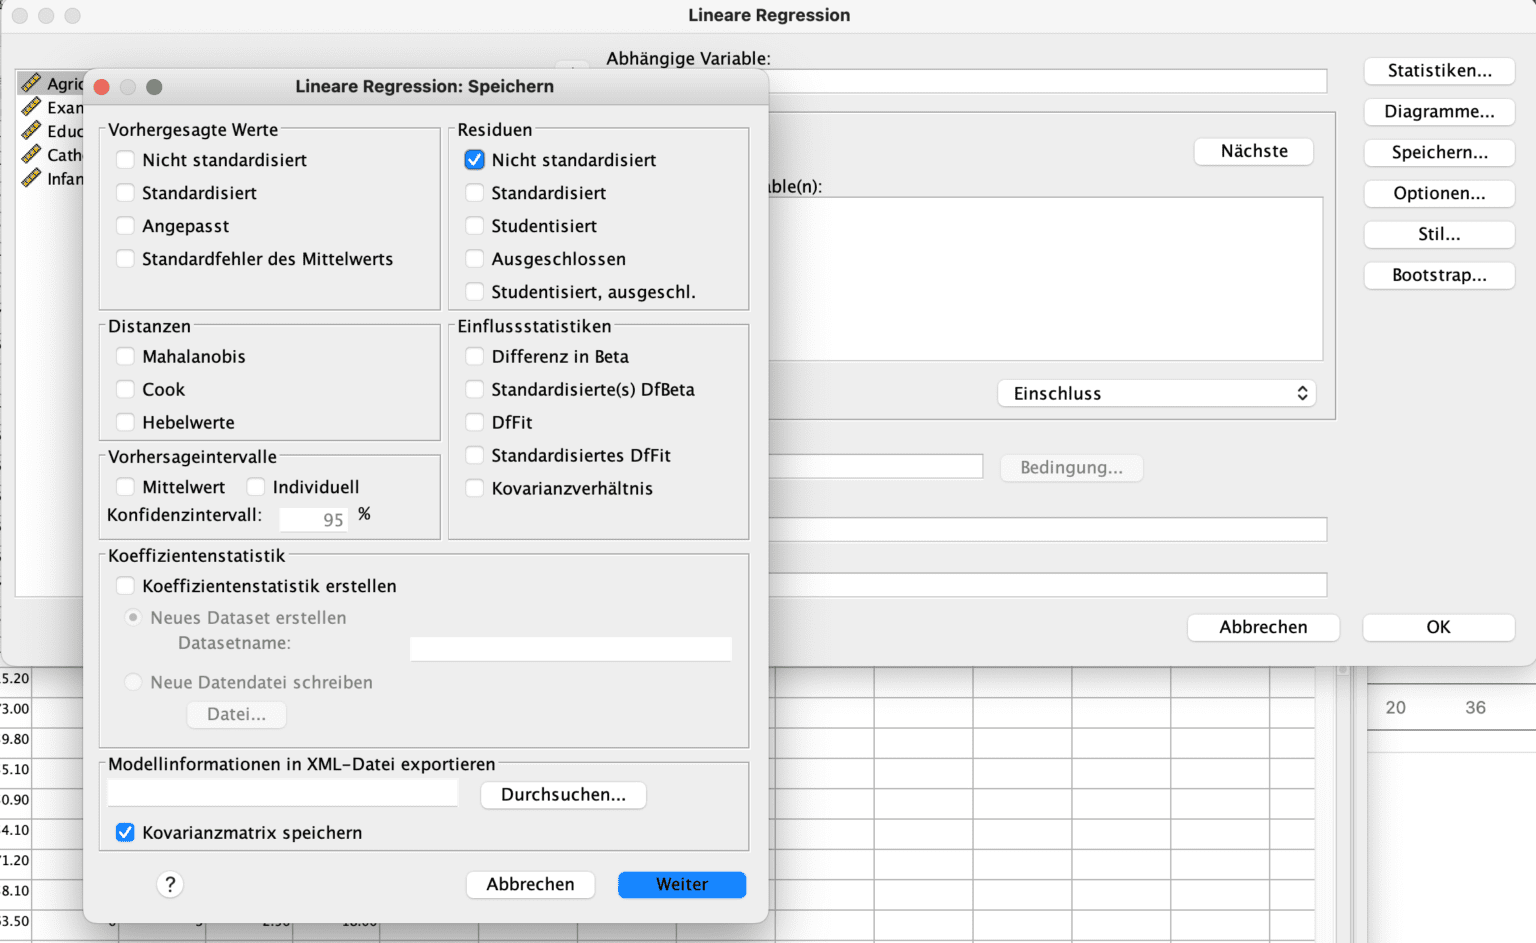Toggle Kovarianzmatrix speichern checkbox
The height and width of the screenshot is (943, 1536).
click(x=126, y=833)
